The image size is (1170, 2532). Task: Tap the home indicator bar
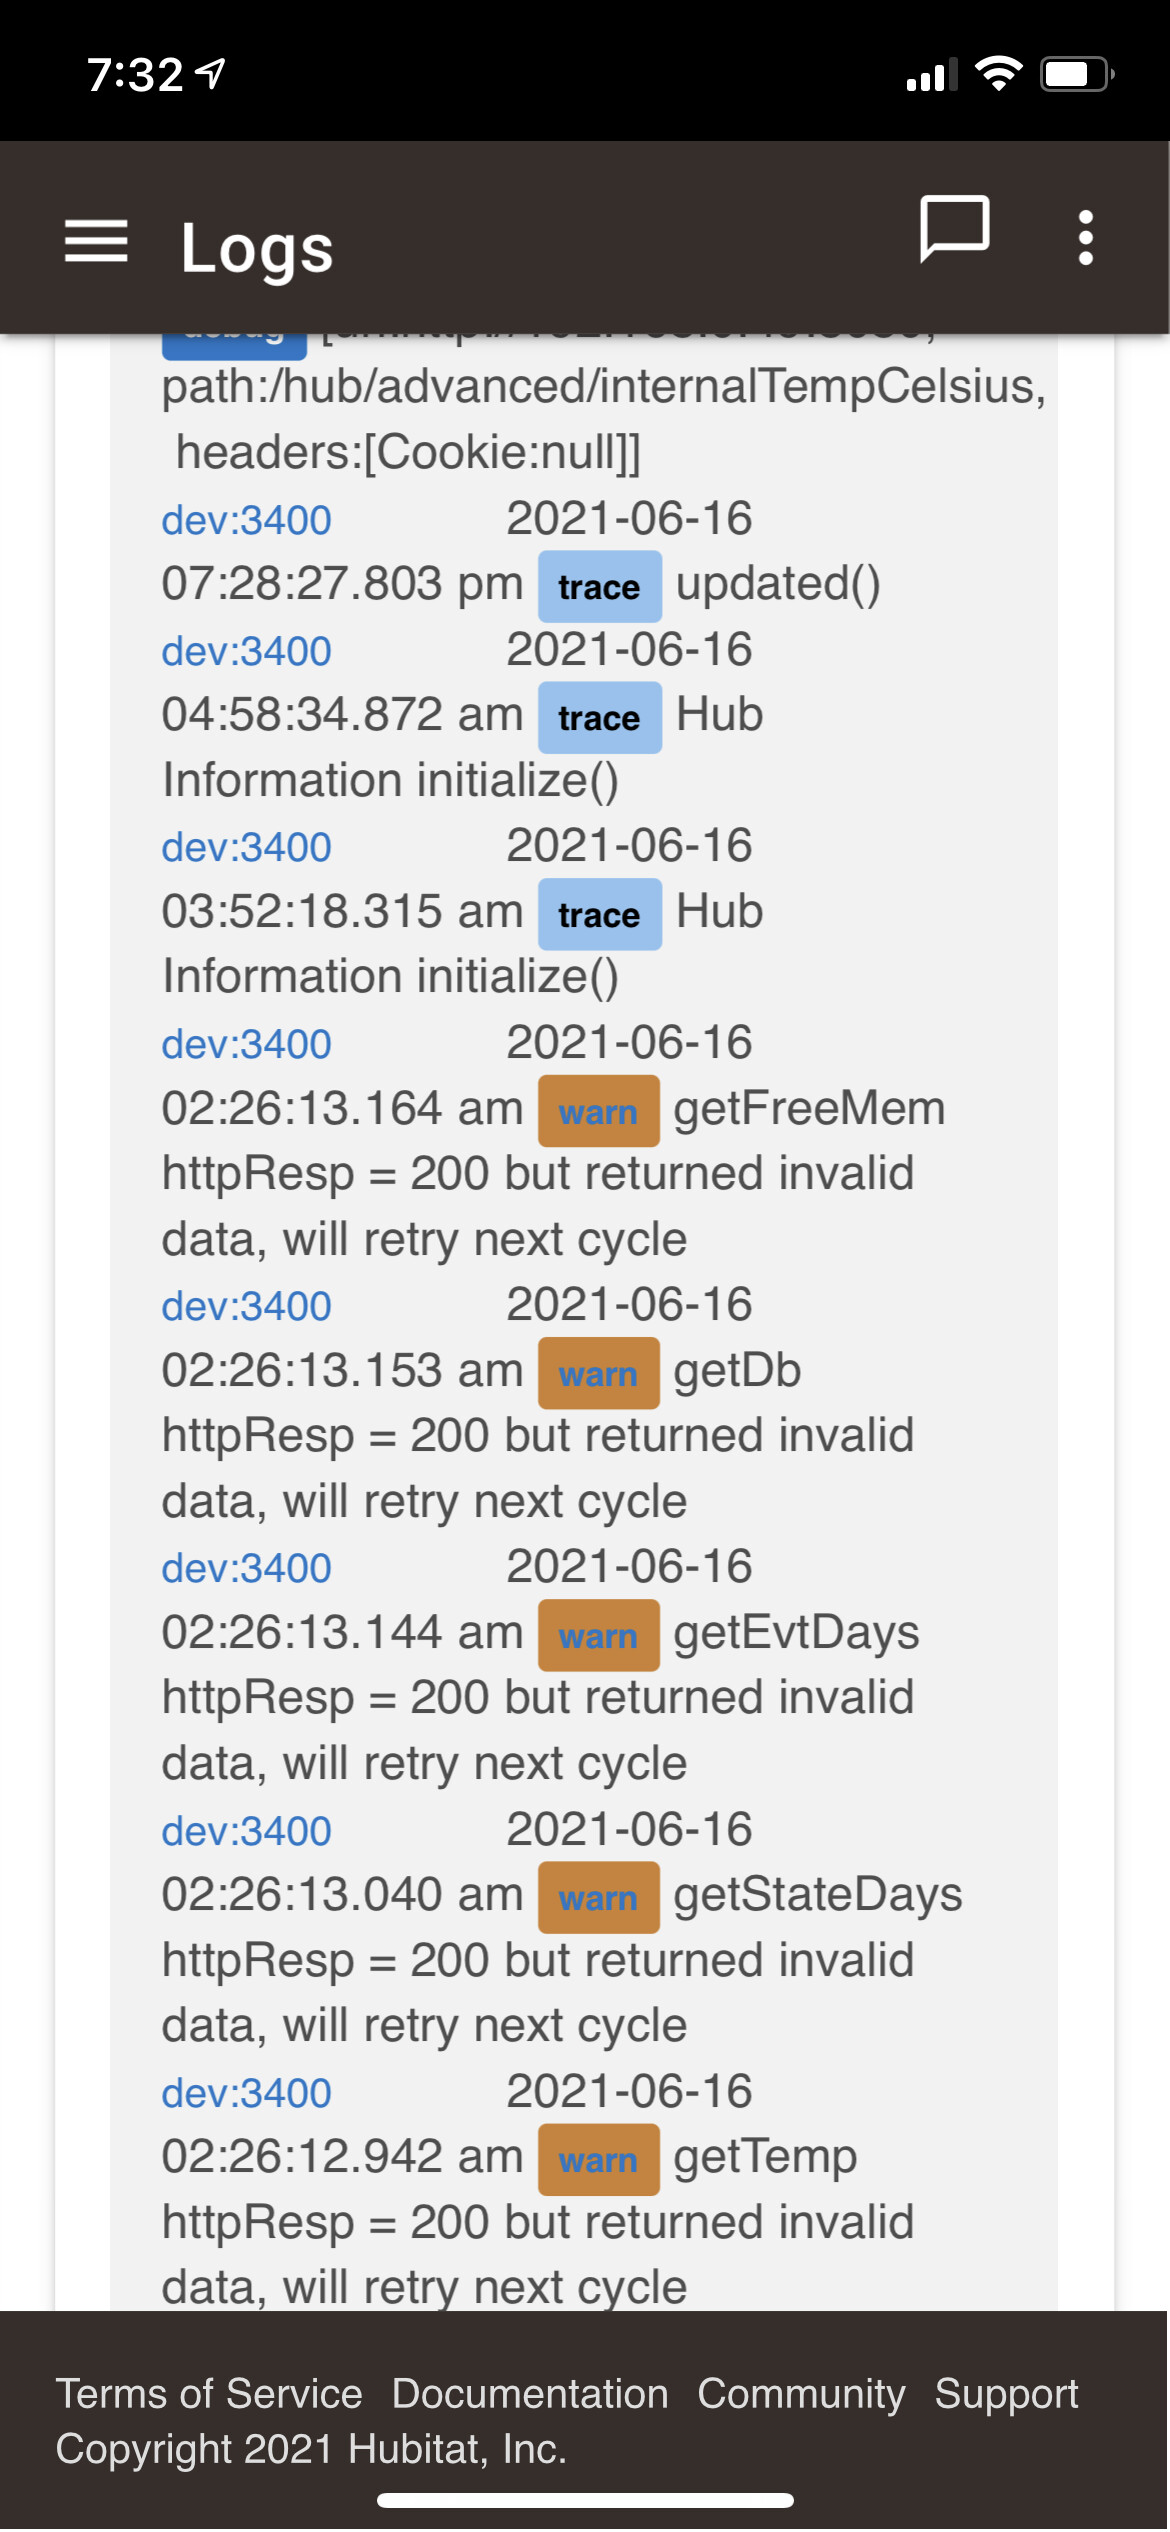coord(585,2501)
